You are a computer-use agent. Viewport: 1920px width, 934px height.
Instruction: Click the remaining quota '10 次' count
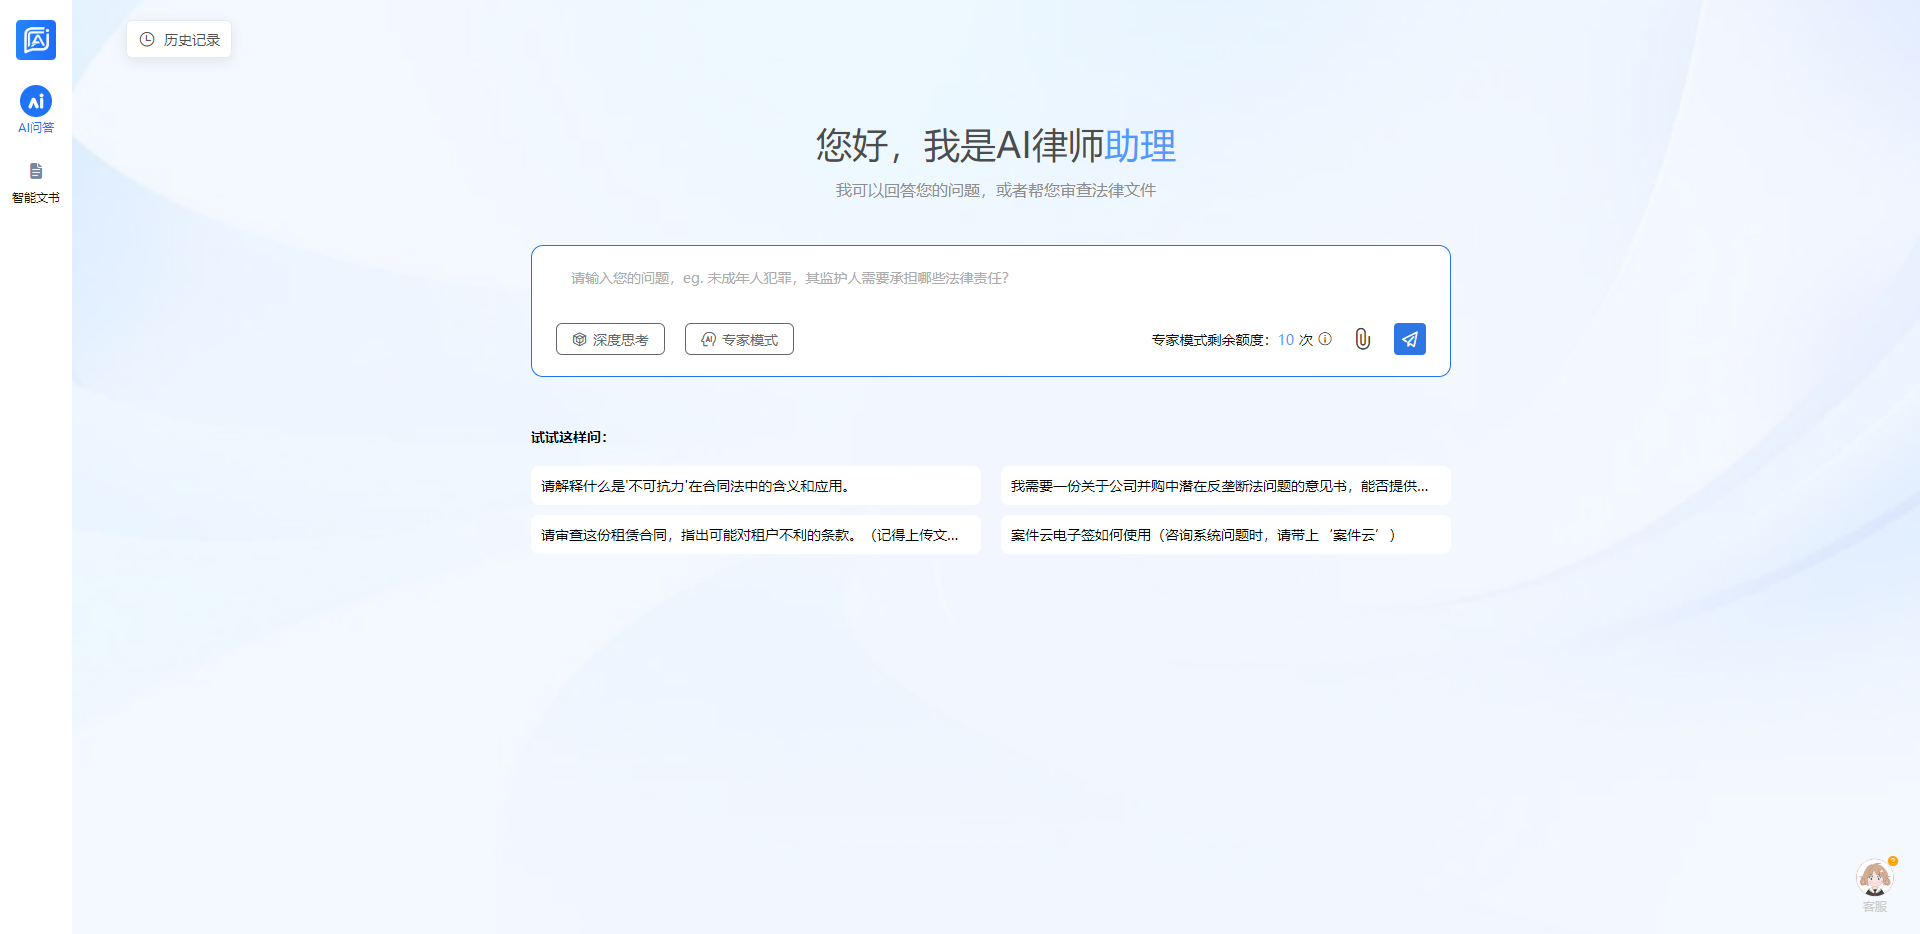(x=1295, y=340)
